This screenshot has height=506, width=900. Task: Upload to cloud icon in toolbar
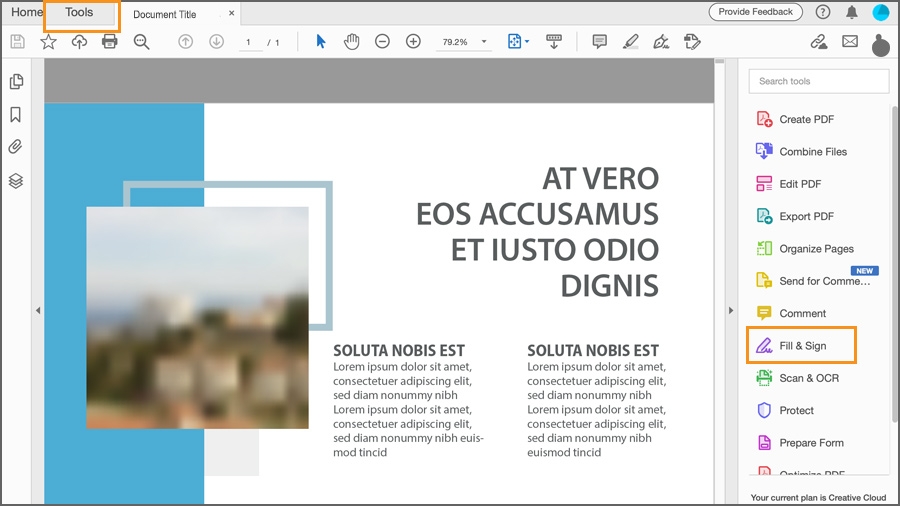(x=79, y=41)
